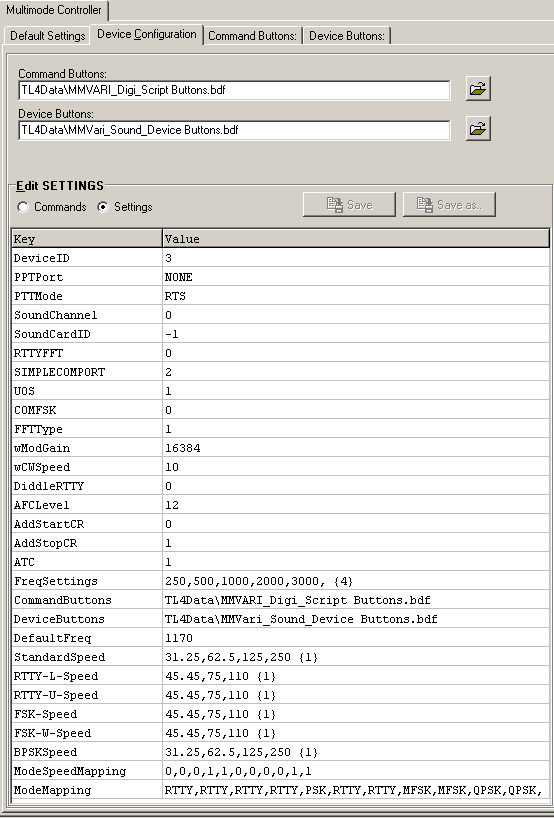Open the Device Buttons: tab

(x=347, y=36)
